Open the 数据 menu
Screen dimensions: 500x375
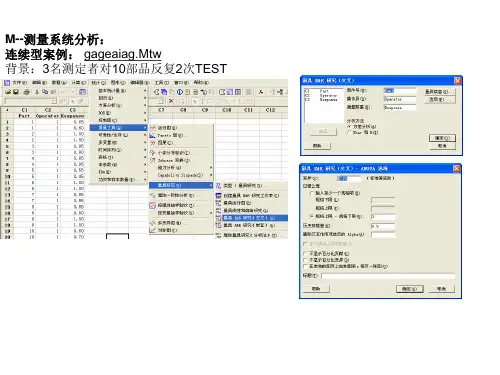pyautogui.click(x=59, y=83)
